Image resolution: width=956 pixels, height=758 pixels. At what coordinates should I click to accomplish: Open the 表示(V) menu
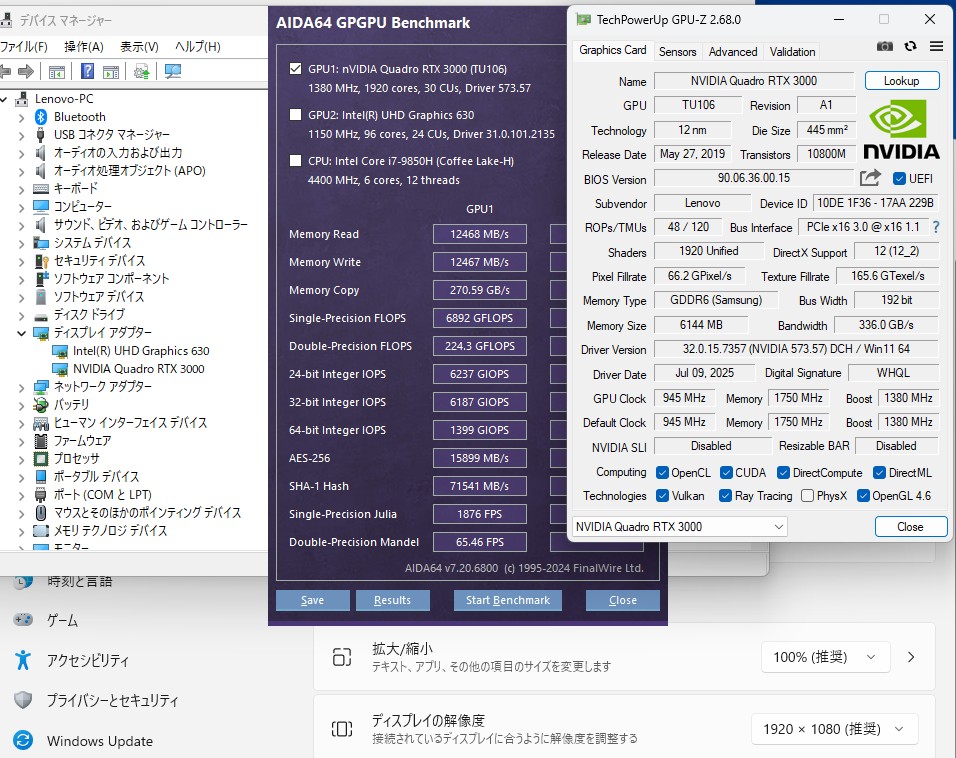[x=139, y=46]
